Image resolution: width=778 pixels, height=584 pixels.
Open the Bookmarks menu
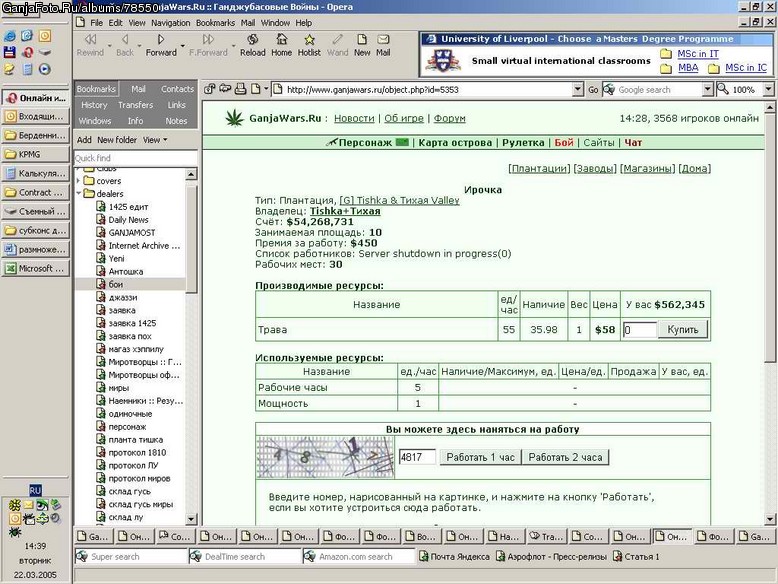click(215, 23)
